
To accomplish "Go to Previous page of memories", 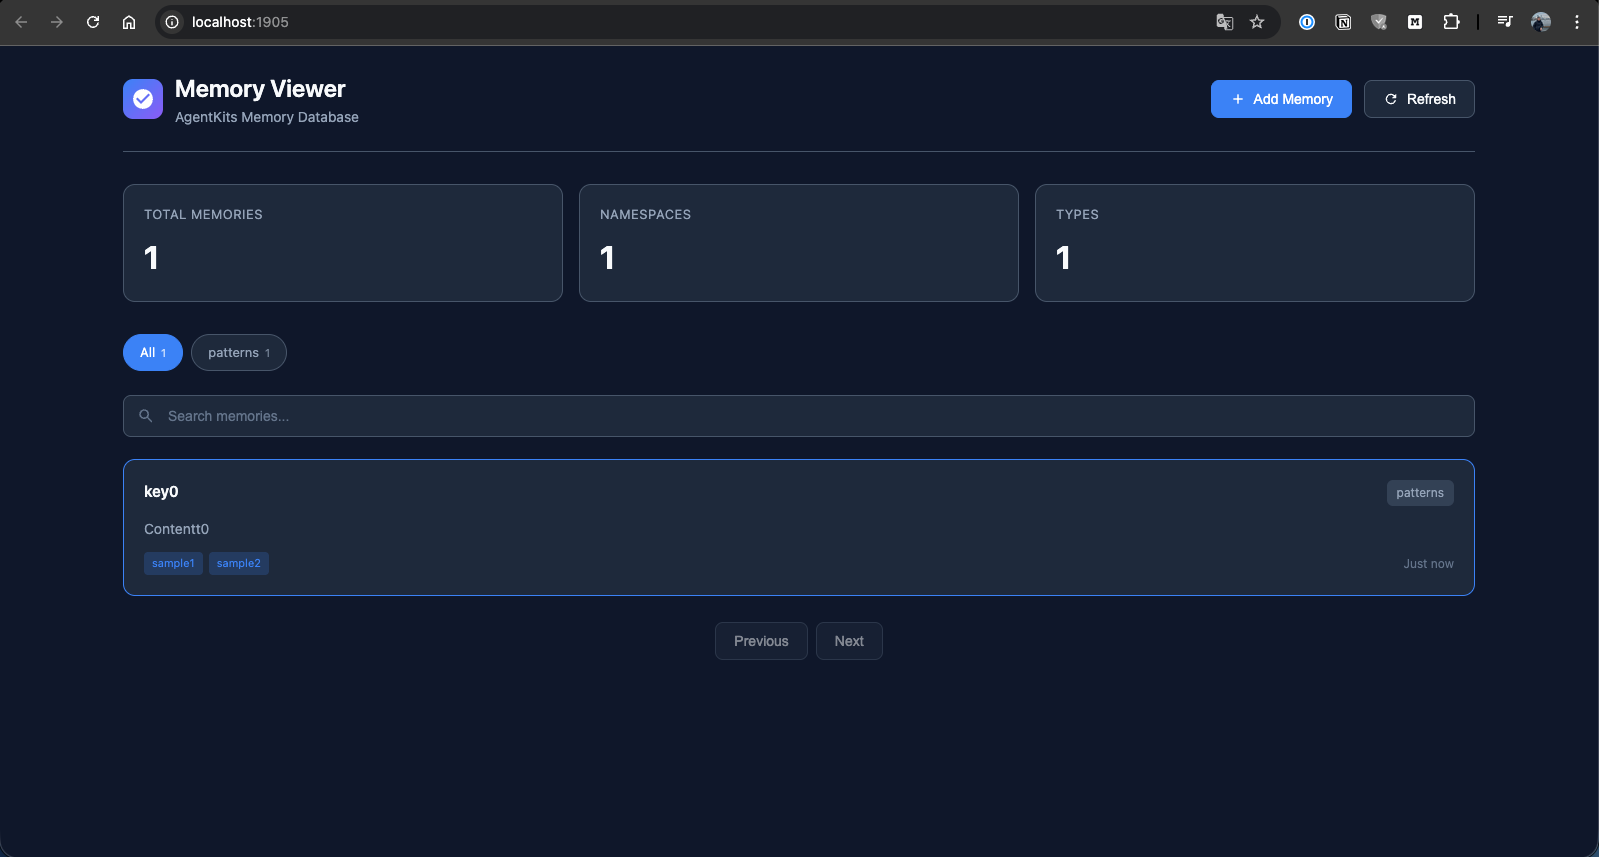I will click(761, 641).
